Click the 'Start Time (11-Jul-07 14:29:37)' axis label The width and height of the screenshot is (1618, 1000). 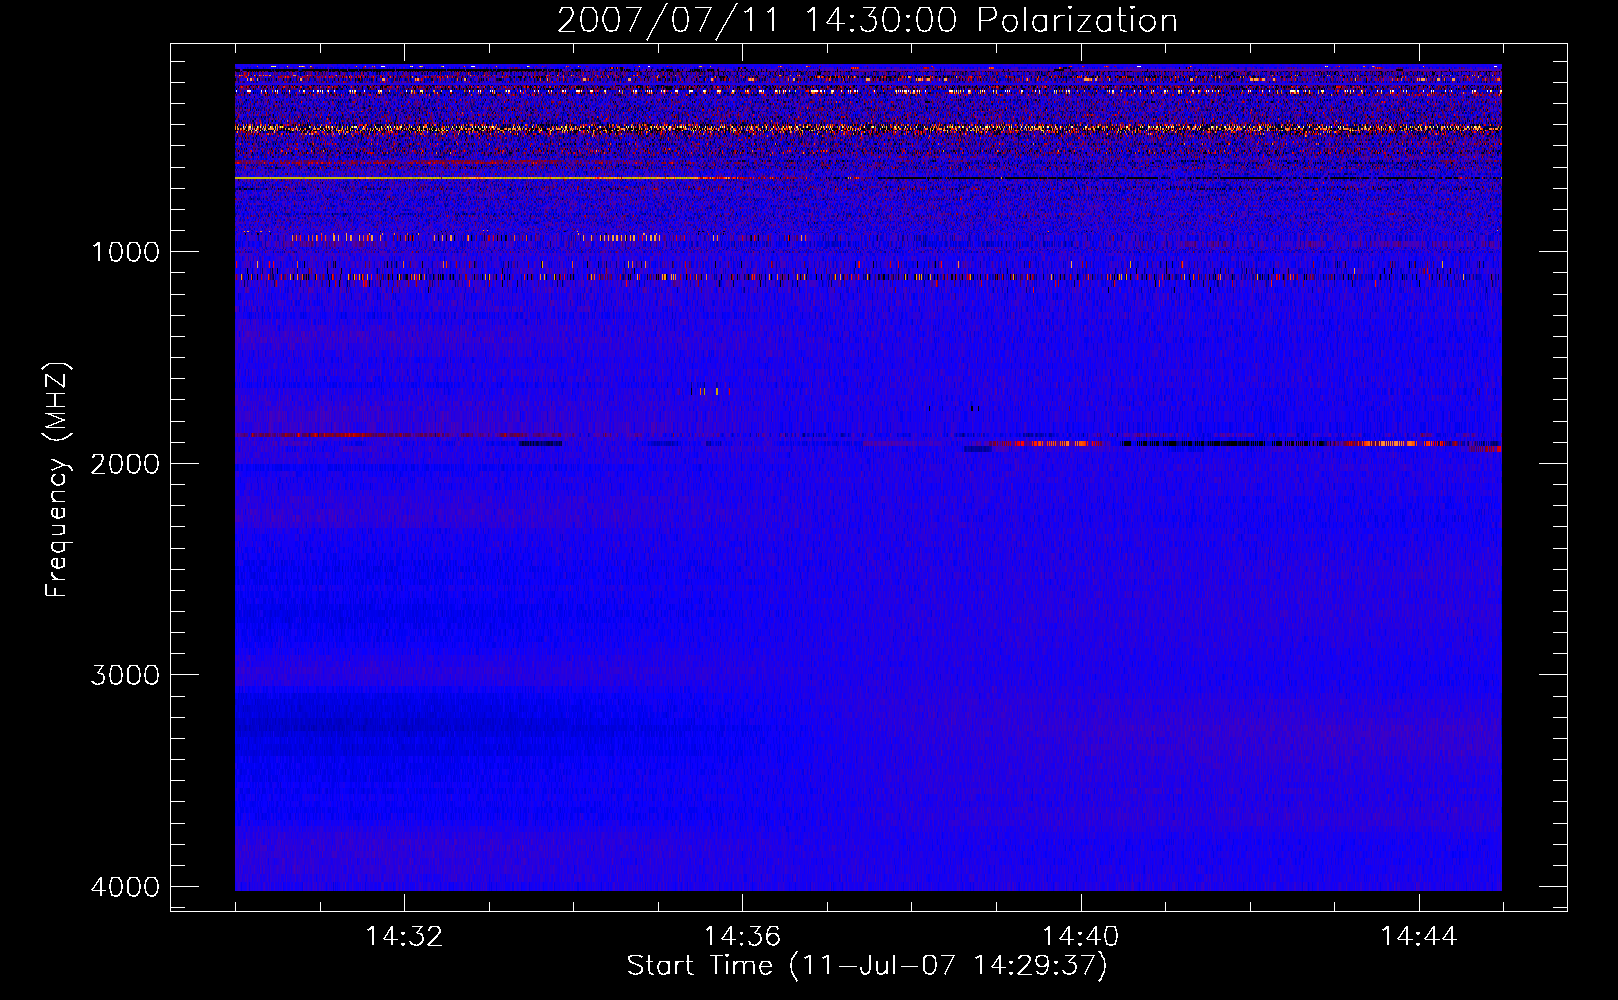867,966
